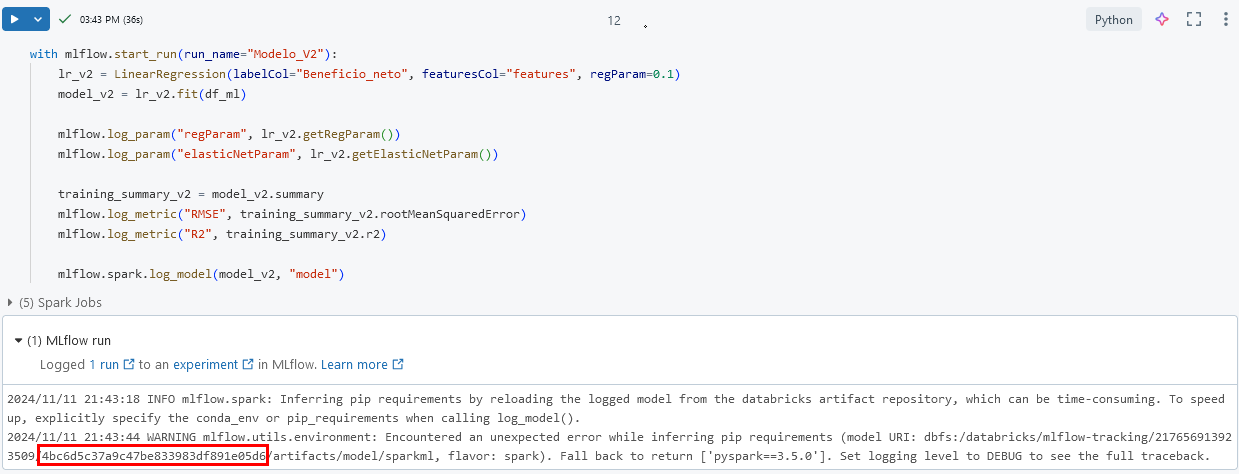The image size is (1239, 474).
Task: Open the "1 run" link
Action: [104, 365]
